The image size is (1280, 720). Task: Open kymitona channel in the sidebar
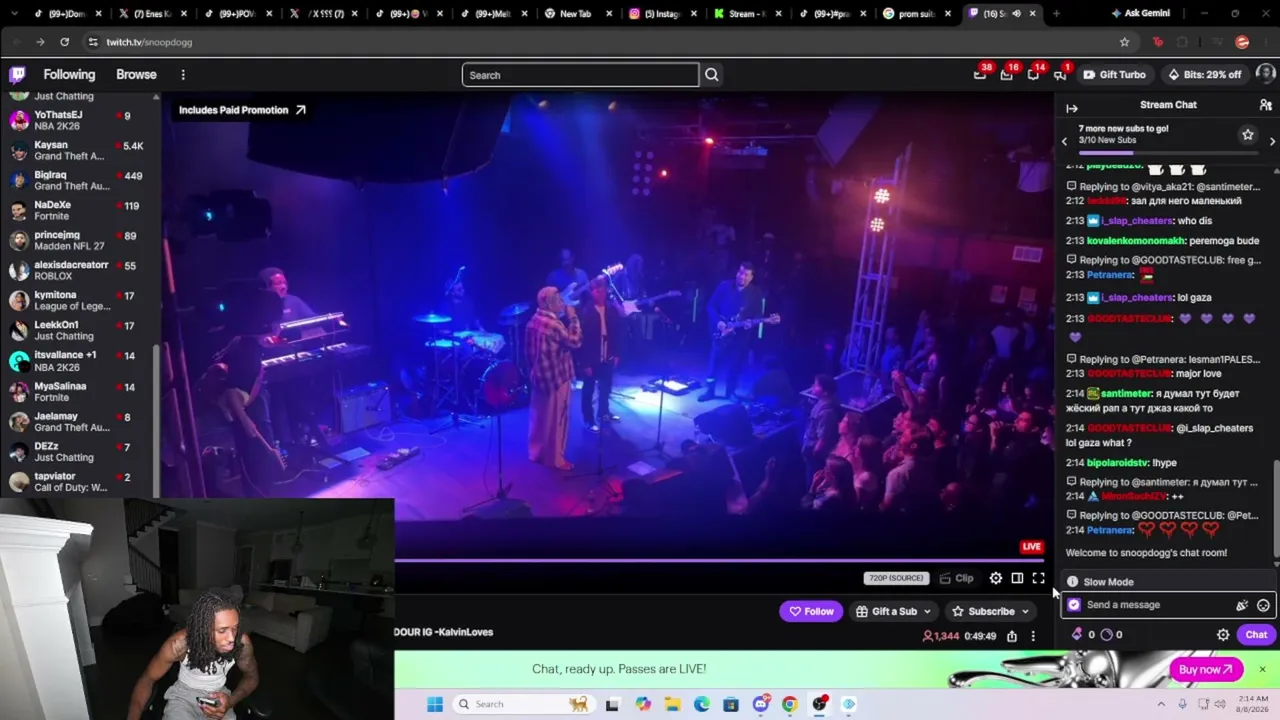coord(80,300)
